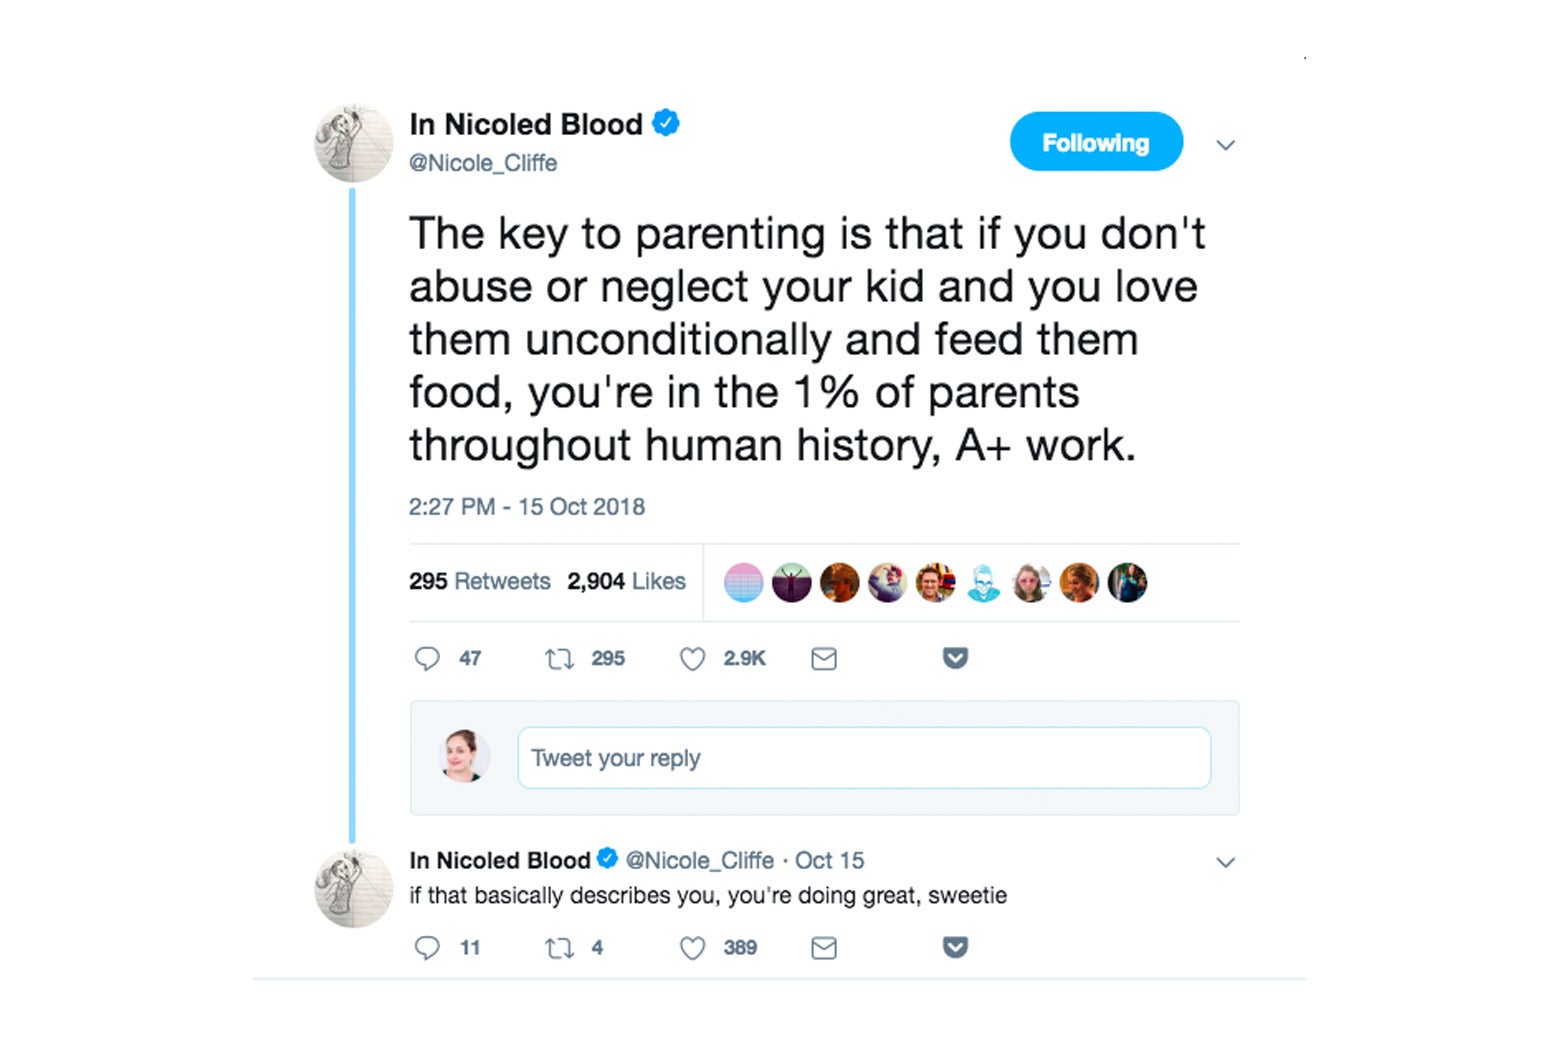Retweet the 'doing great, sweetie' reply
The width and height of the screenshot is (1560, 1040).
(x=557, y=947)
